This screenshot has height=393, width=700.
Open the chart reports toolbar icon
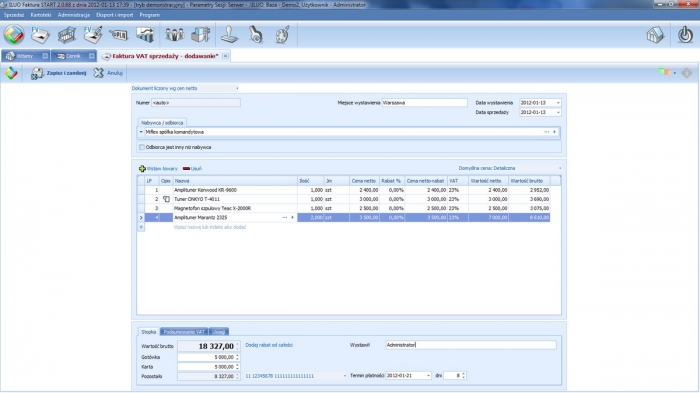click(x=145, y=35)
